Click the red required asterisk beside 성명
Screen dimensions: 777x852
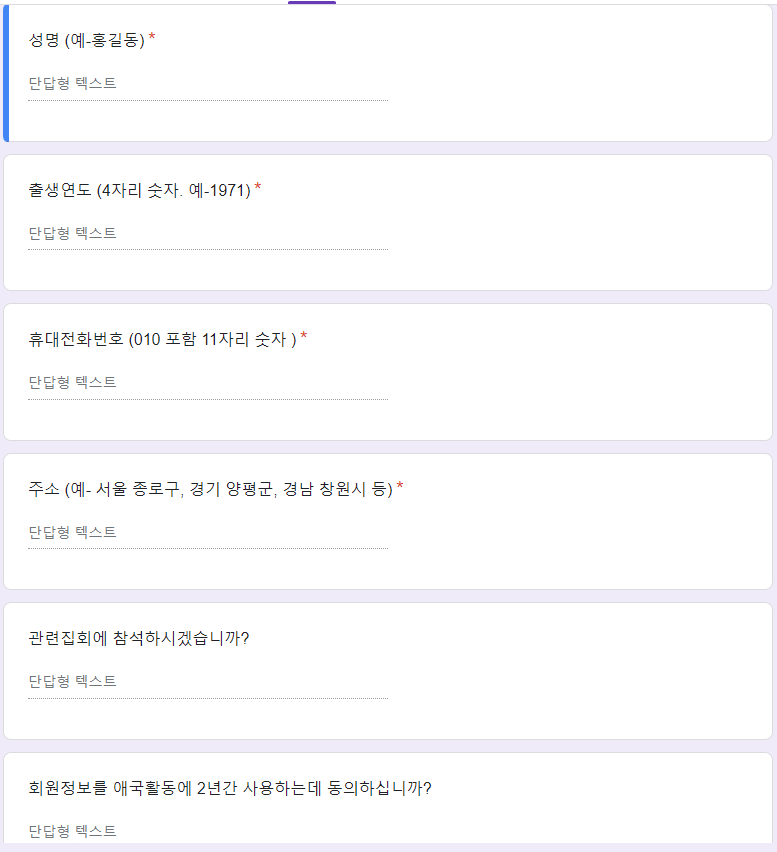(152, 37)
